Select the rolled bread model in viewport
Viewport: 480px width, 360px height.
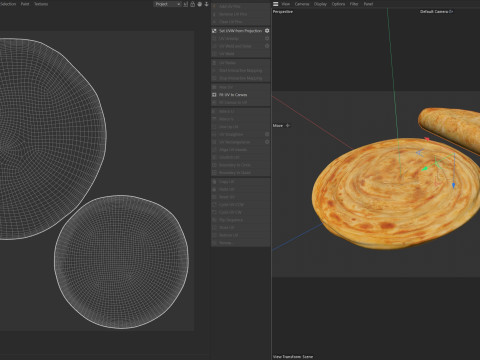click(x=453, y=128)
